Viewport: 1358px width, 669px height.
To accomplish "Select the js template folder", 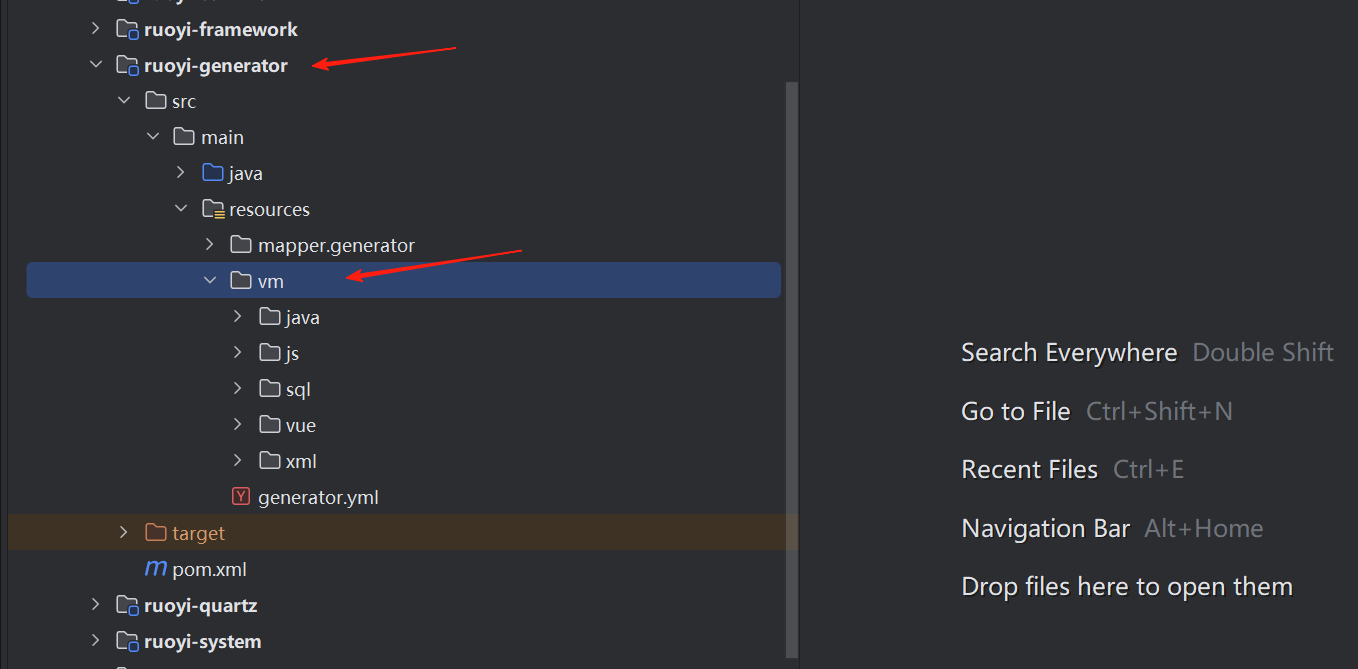I will (292, 353).
